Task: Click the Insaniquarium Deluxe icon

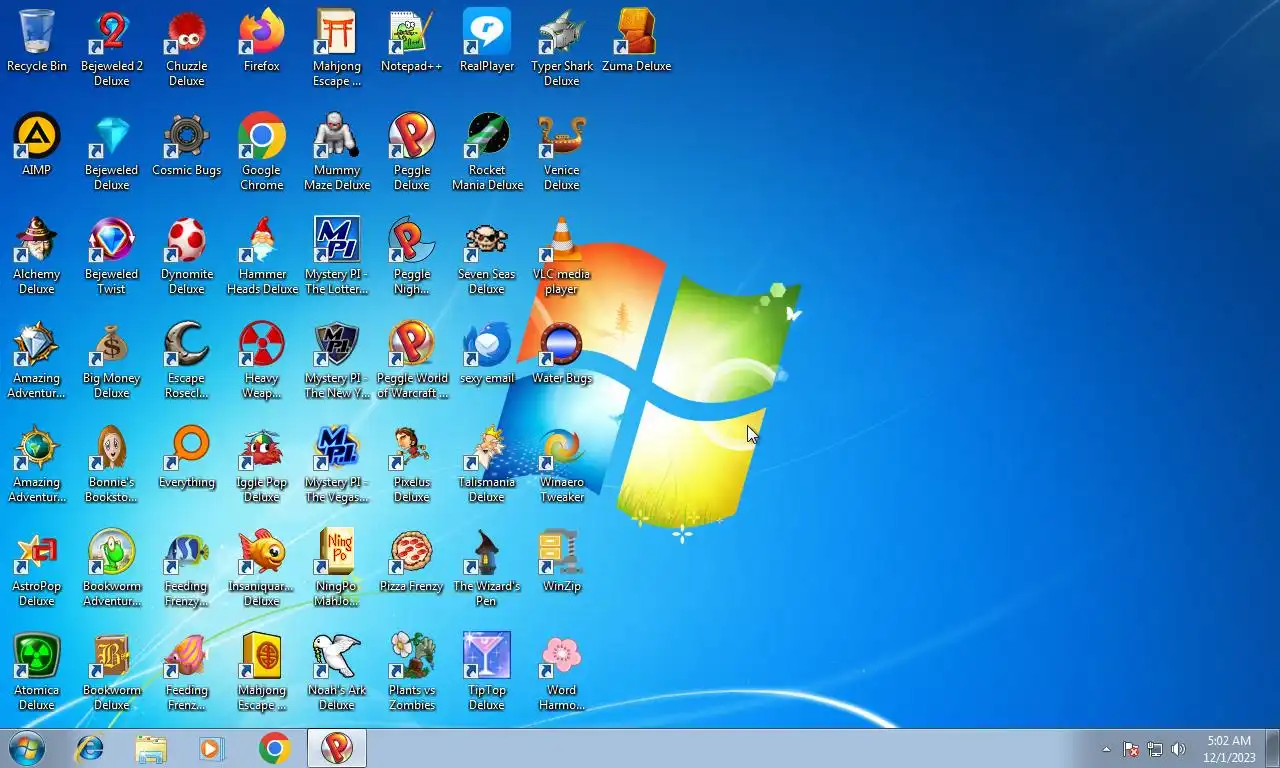Action: [x=262, y=568]
